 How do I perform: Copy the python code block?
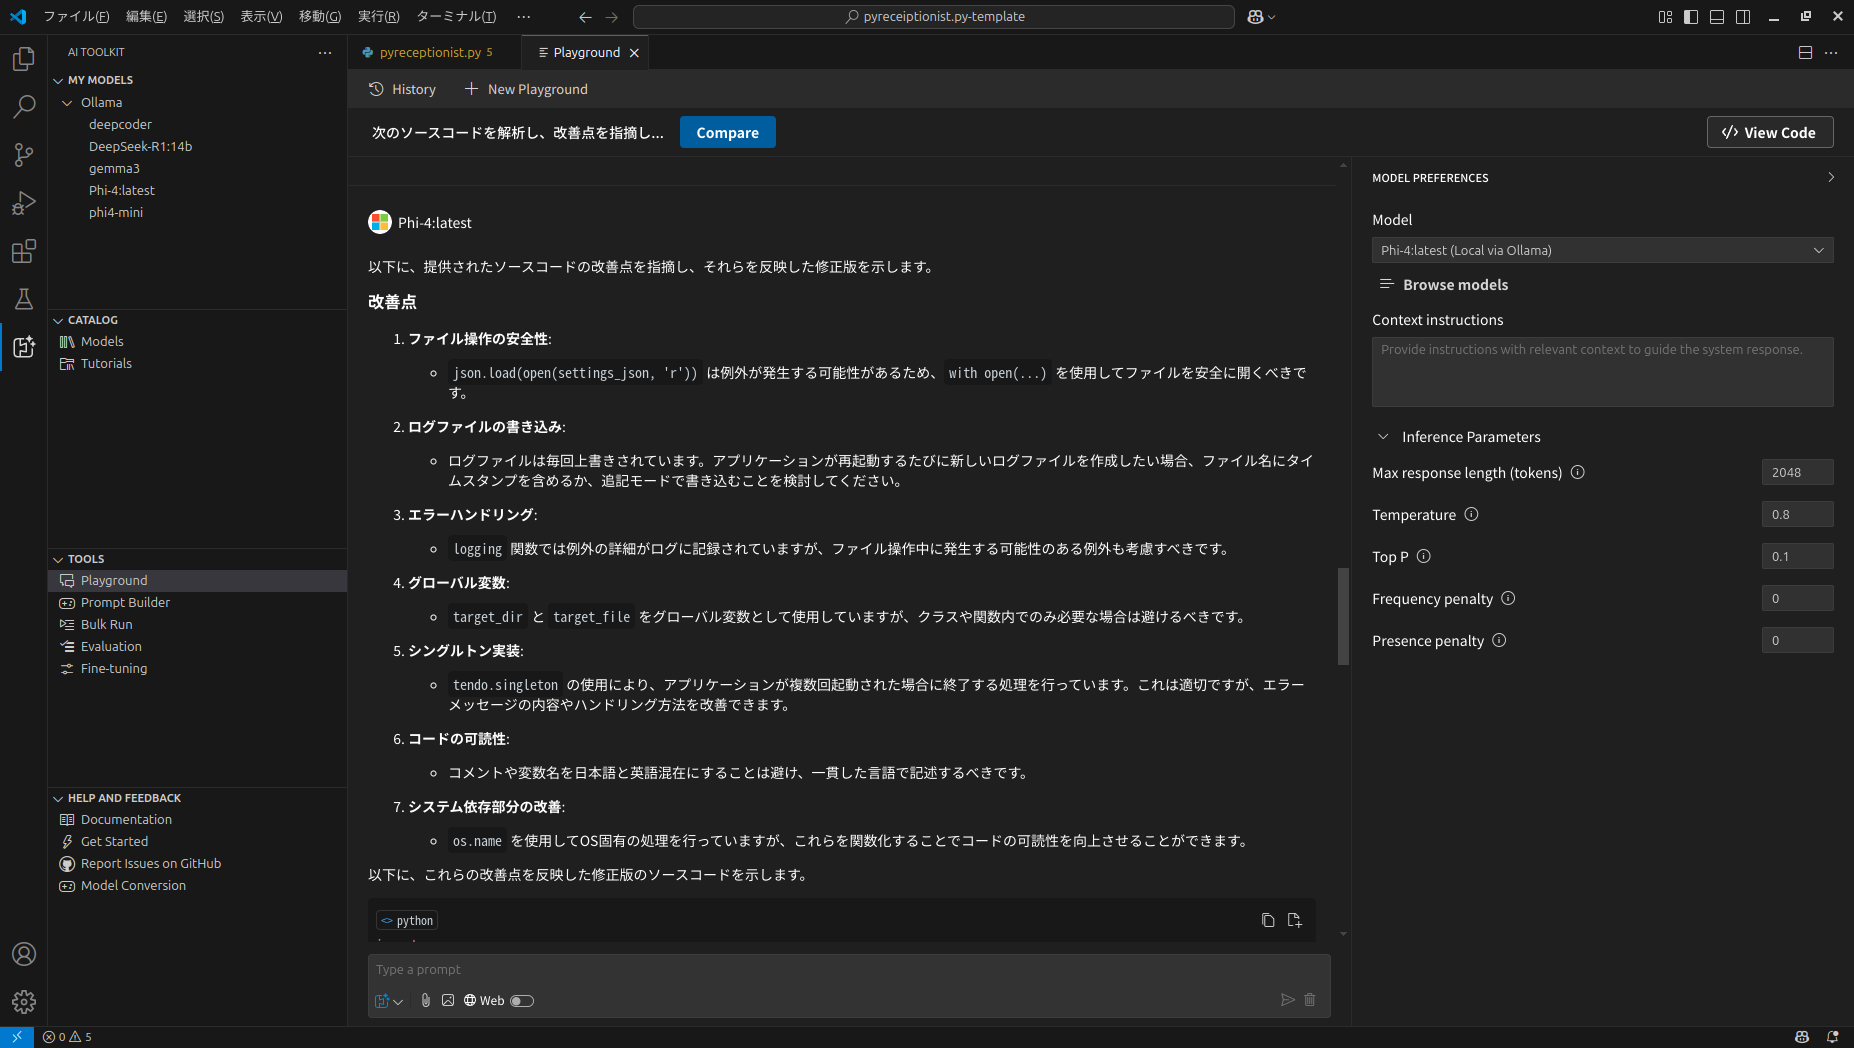(1268, 920)
